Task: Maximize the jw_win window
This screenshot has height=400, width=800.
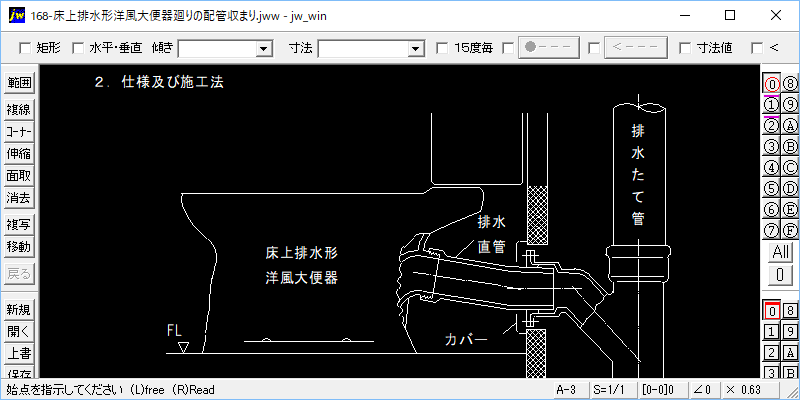Action: point(730,15)
